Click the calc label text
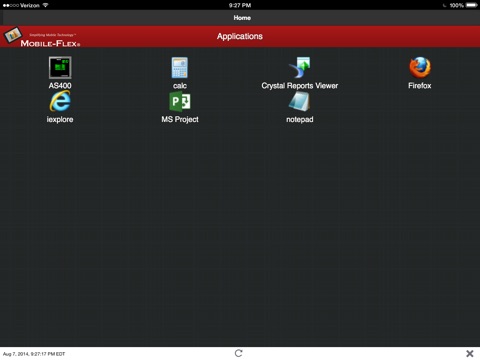 pos(180,86)
